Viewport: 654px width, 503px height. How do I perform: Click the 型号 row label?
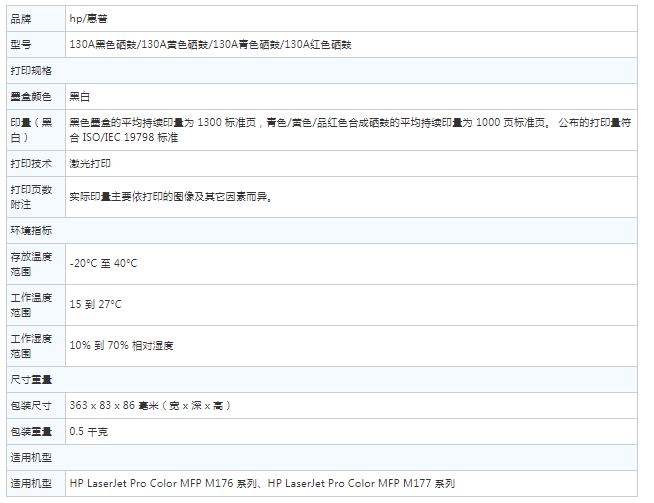pyautogui.click(x=21, y=44)
